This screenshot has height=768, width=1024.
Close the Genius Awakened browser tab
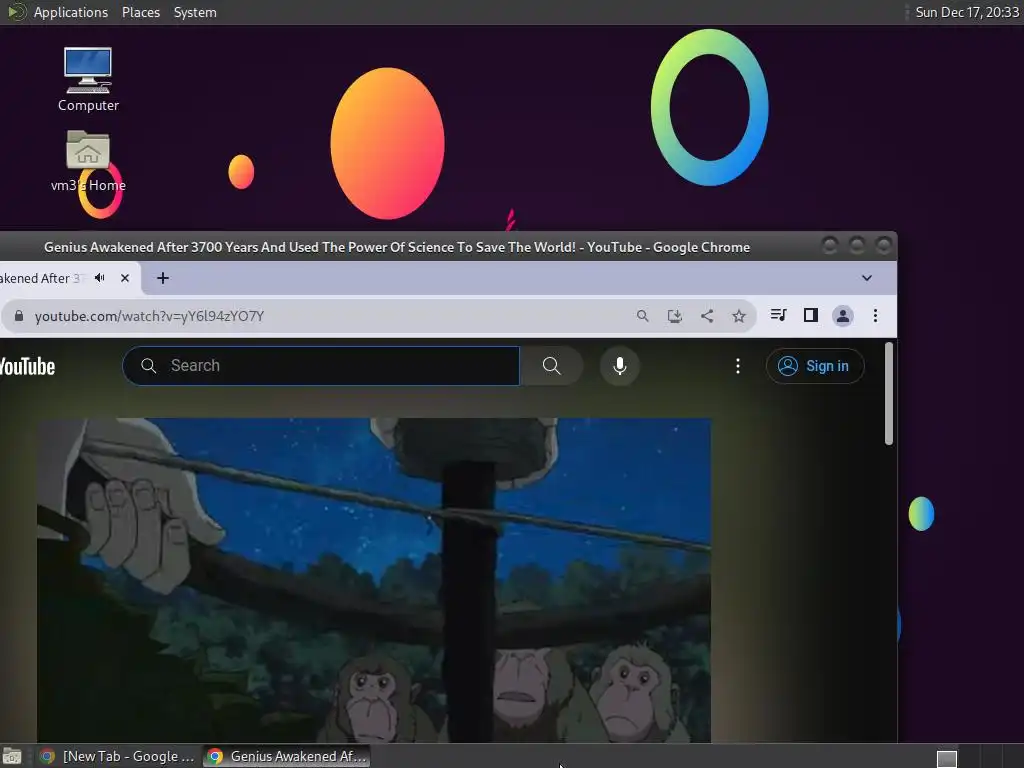pos(125,278)
